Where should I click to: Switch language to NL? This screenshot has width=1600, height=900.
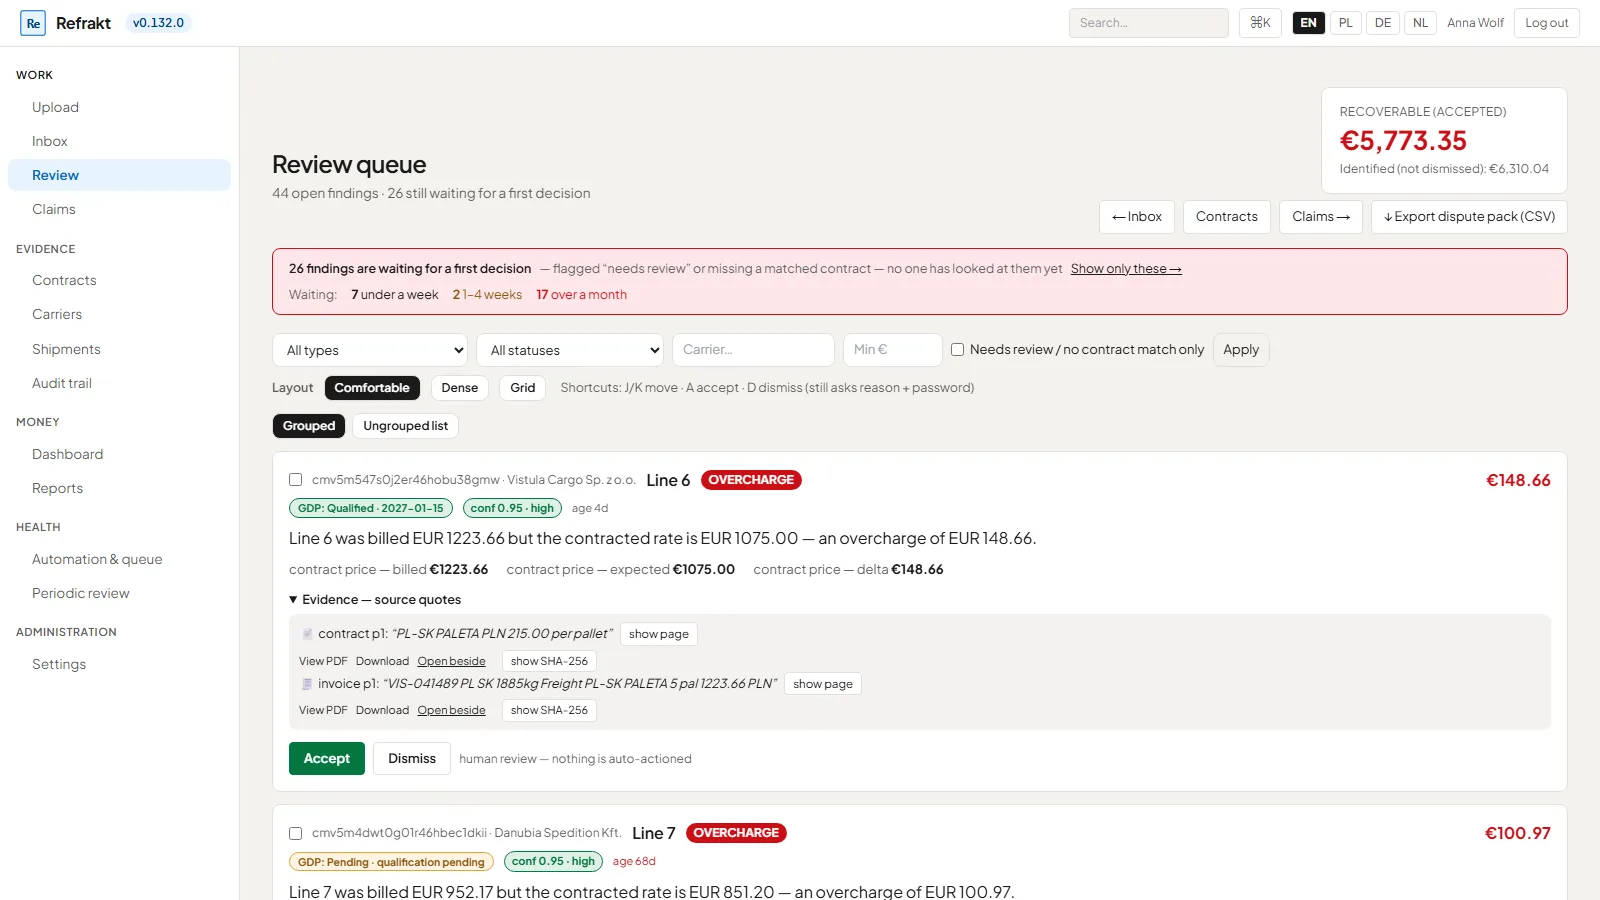coord(1420,23)
